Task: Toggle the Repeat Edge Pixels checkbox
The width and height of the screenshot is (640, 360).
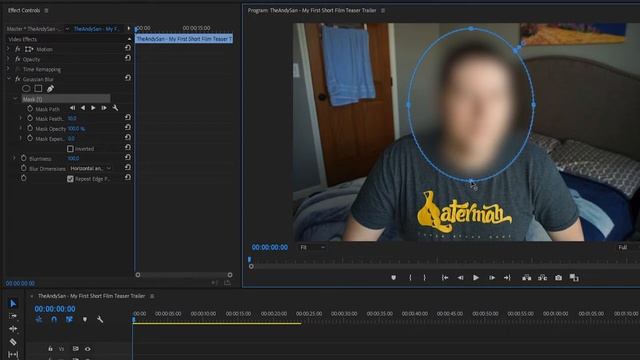Action: click(70, 179)
